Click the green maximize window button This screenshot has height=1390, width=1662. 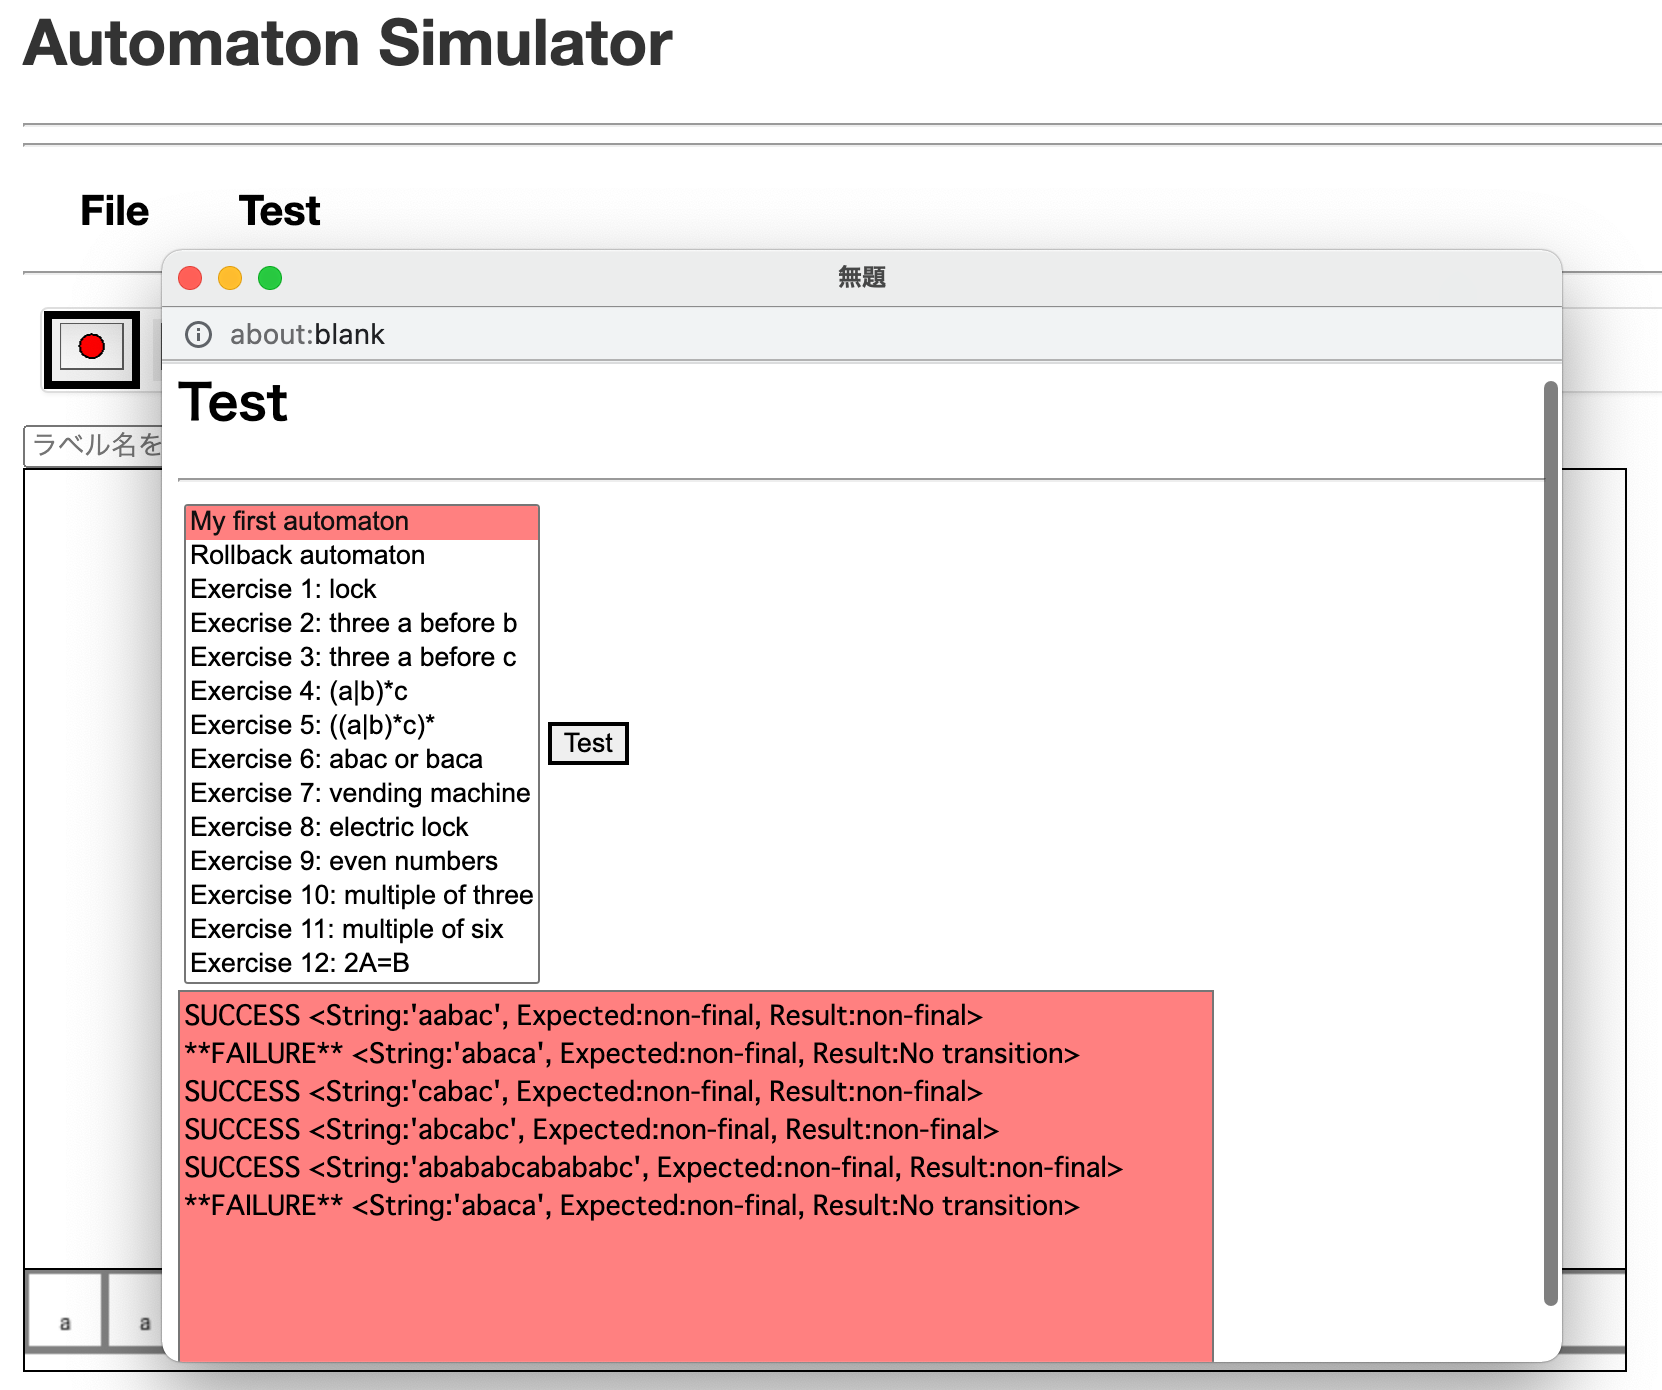[x=270, y=278]
